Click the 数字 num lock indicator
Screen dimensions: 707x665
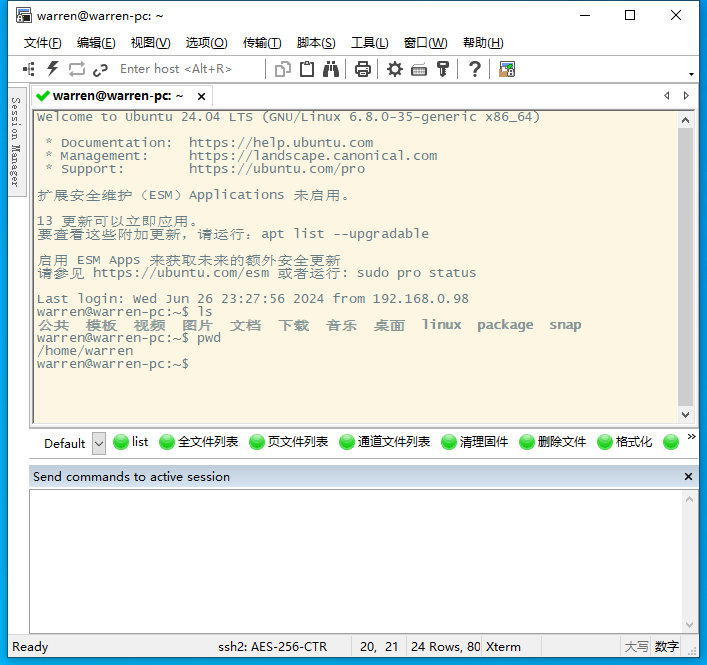tap(666, 647)
